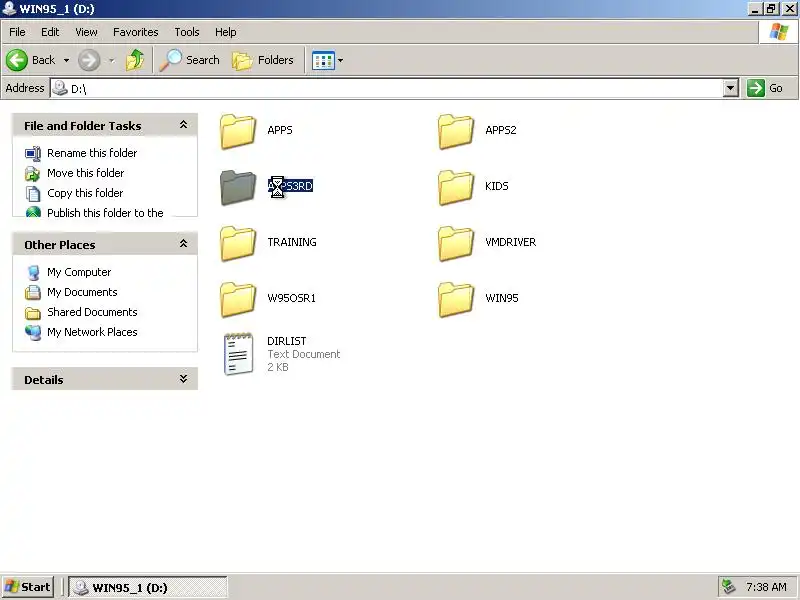Viewport: 800px width, 600px height.
Task: Open the Views dropdown arrow
Action: [x=340, y=60]
